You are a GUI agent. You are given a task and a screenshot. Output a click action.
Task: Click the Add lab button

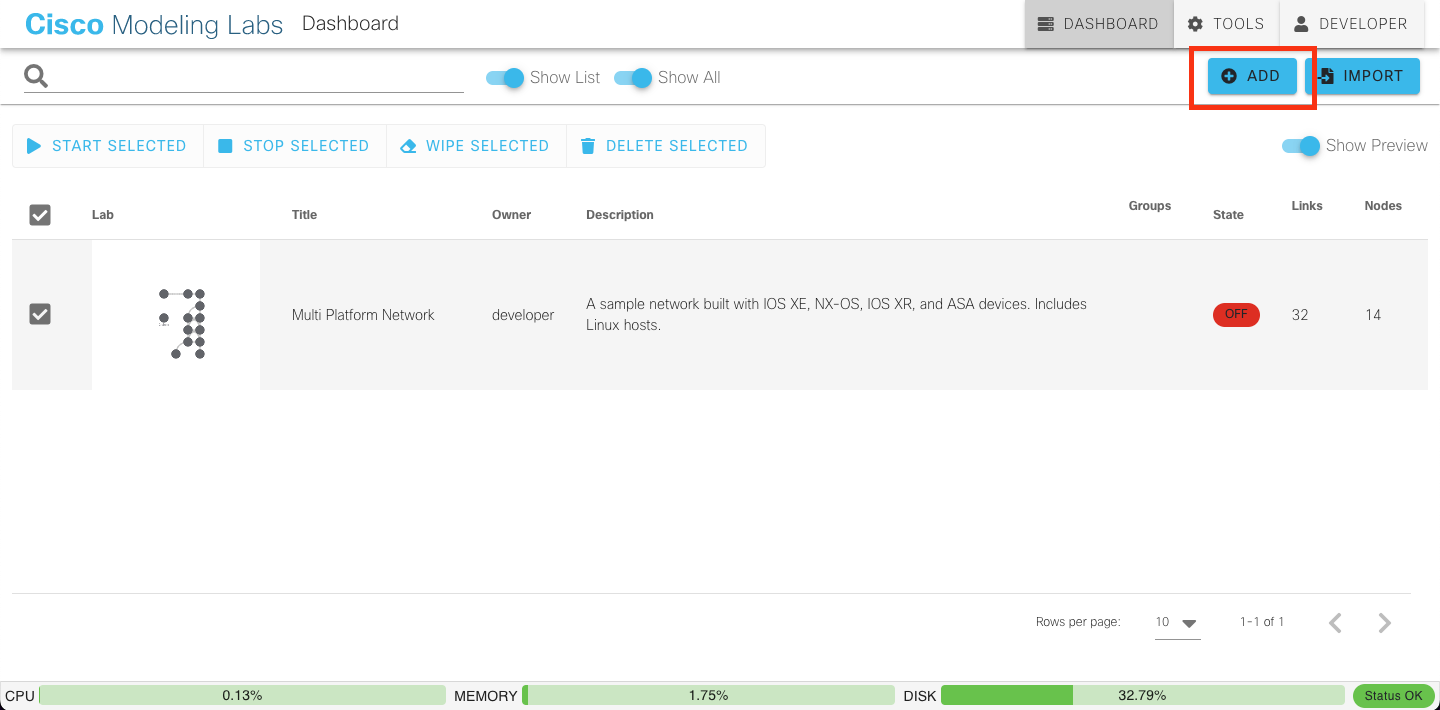[1252, 76]
